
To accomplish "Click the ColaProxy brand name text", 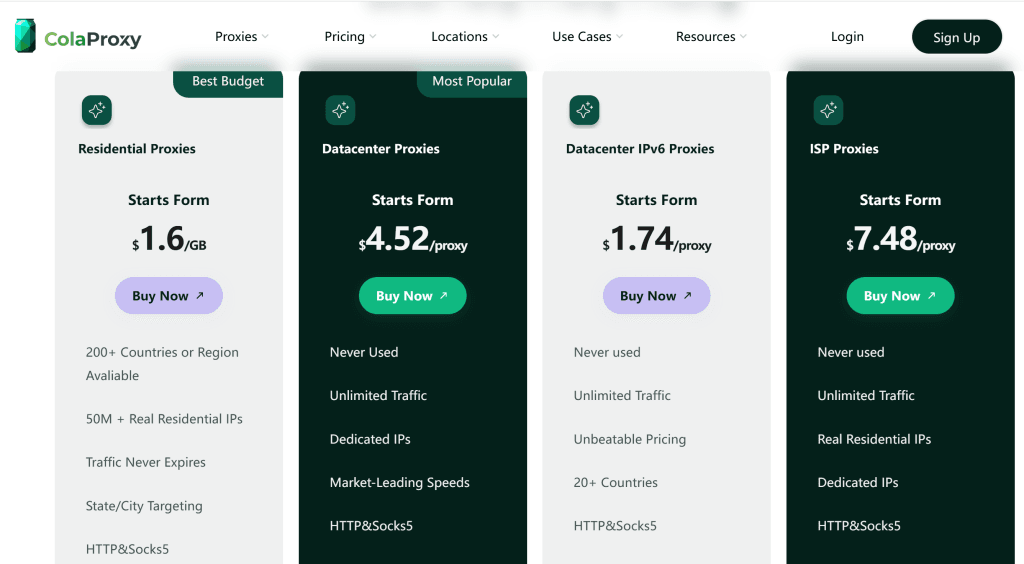I will click(x=93, y=40).
